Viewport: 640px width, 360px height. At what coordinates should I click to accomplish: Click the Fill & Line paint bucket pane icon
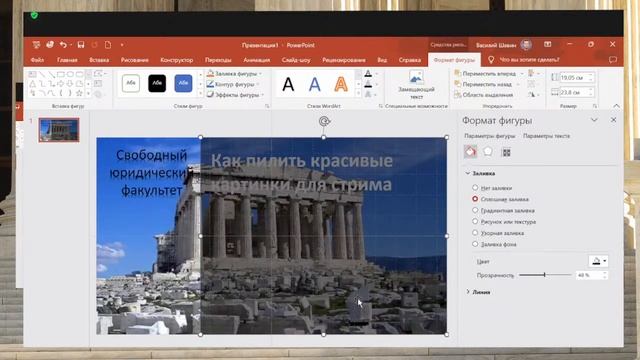point(470,152)
